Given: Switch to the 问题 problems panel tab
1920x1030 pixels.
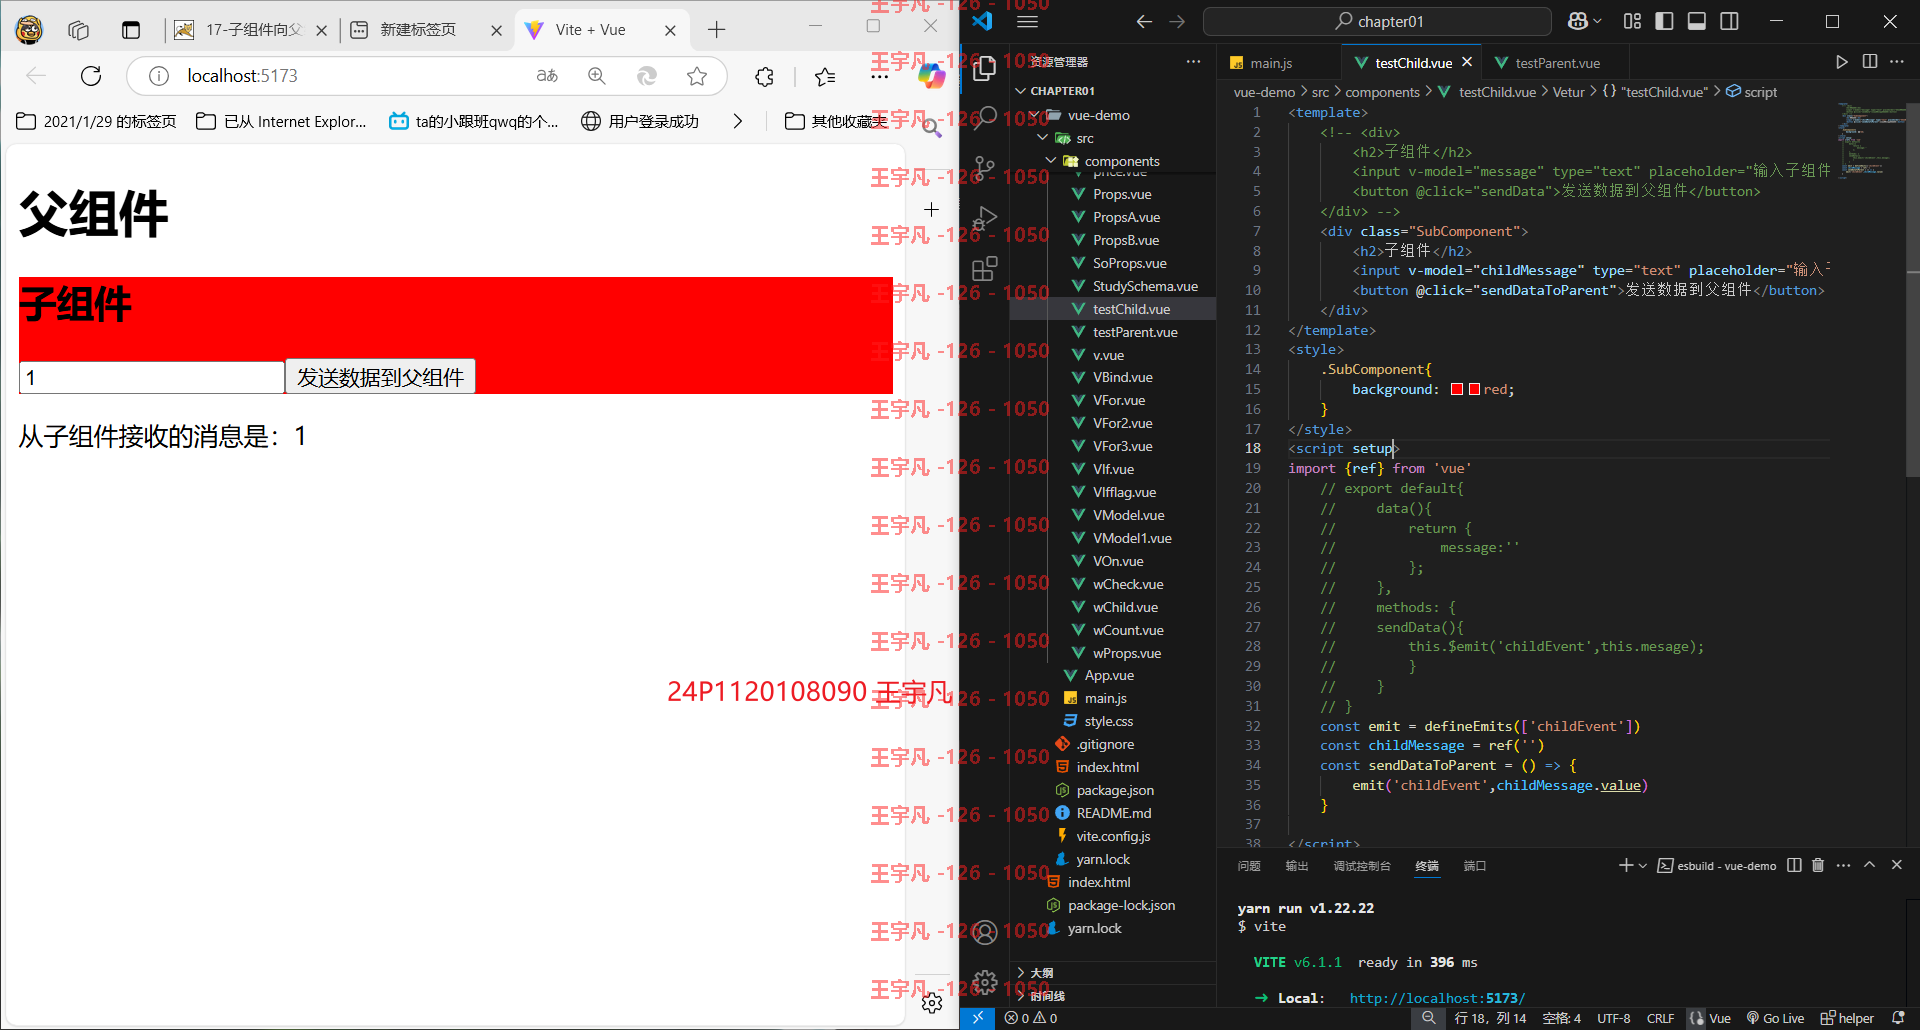Looking at the screenshot, I should click(x=1249, y=866).
